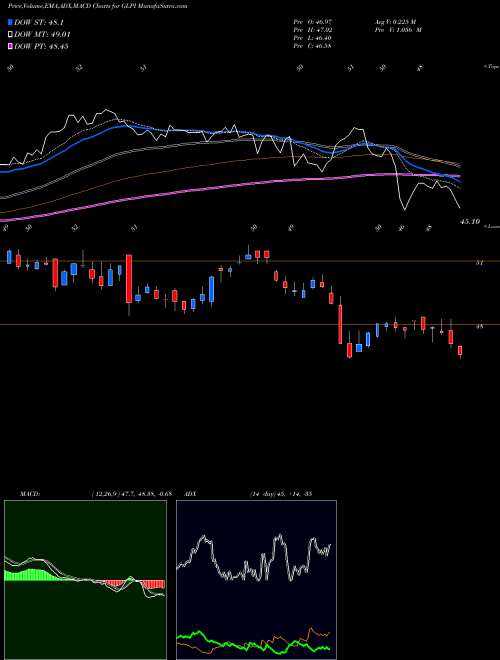The height and width of the screenshot is (660, 500).
Task: Click the white DOW MT legend swatch
Action: 11,35
